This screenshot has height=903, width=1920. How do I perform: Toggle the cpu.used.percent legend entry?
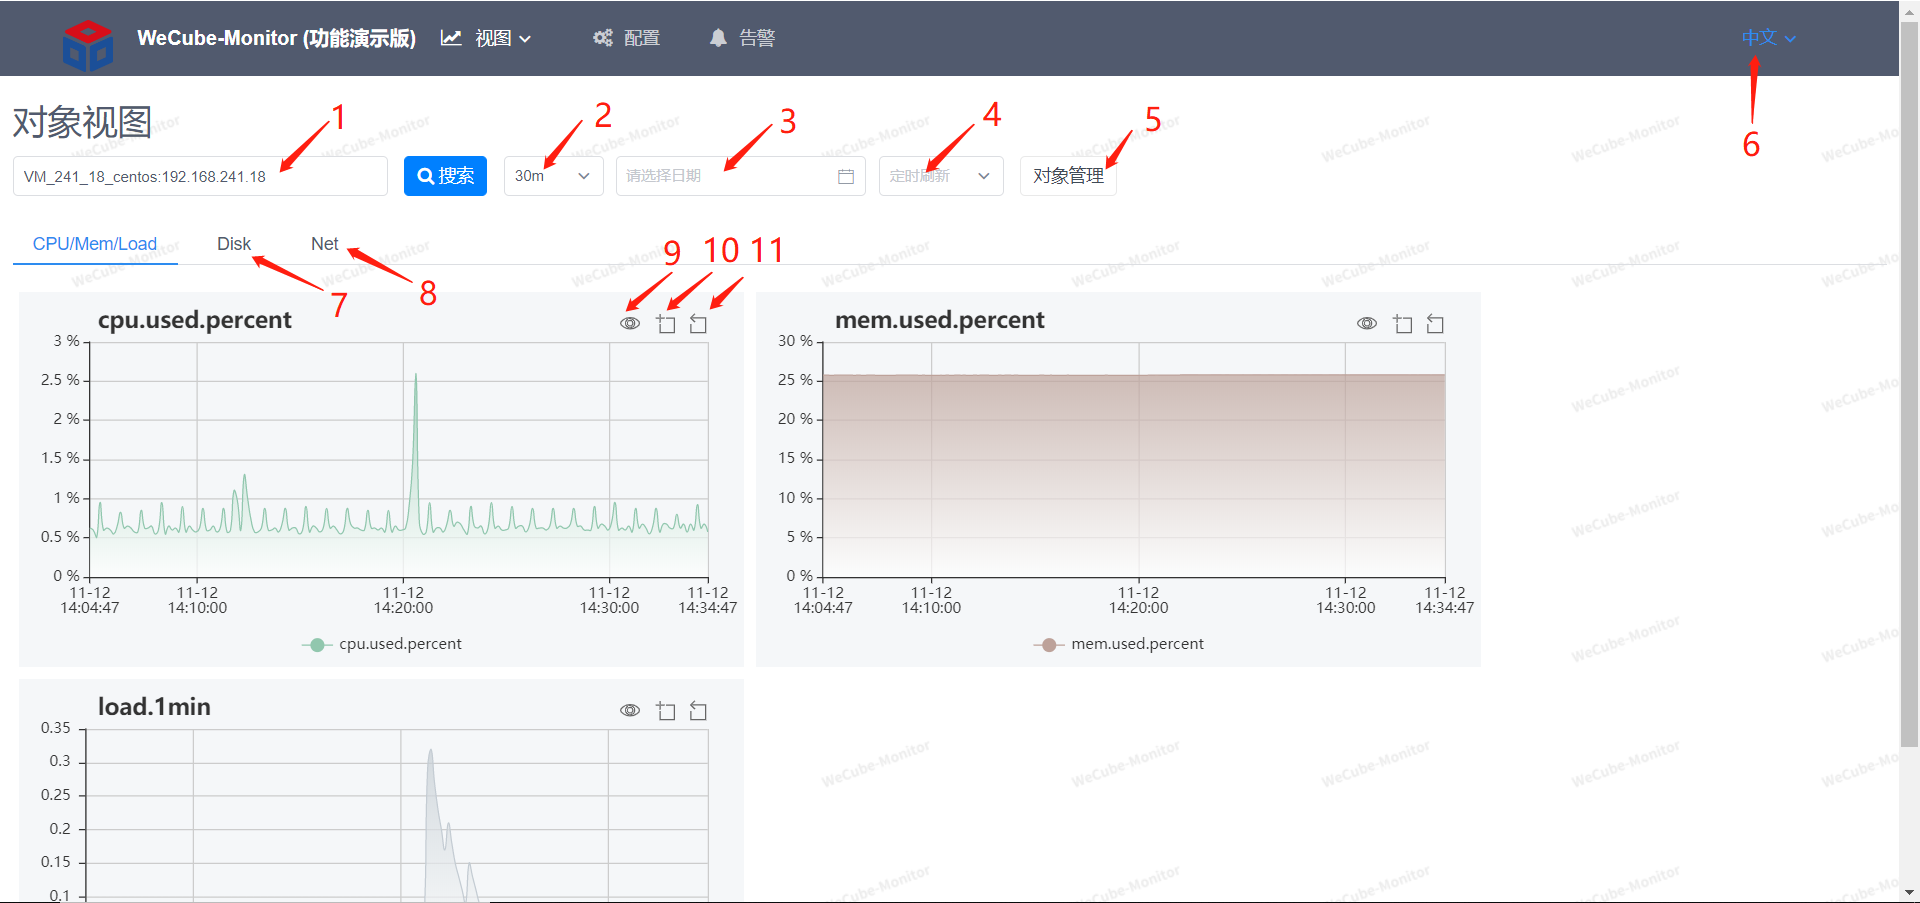382,644
